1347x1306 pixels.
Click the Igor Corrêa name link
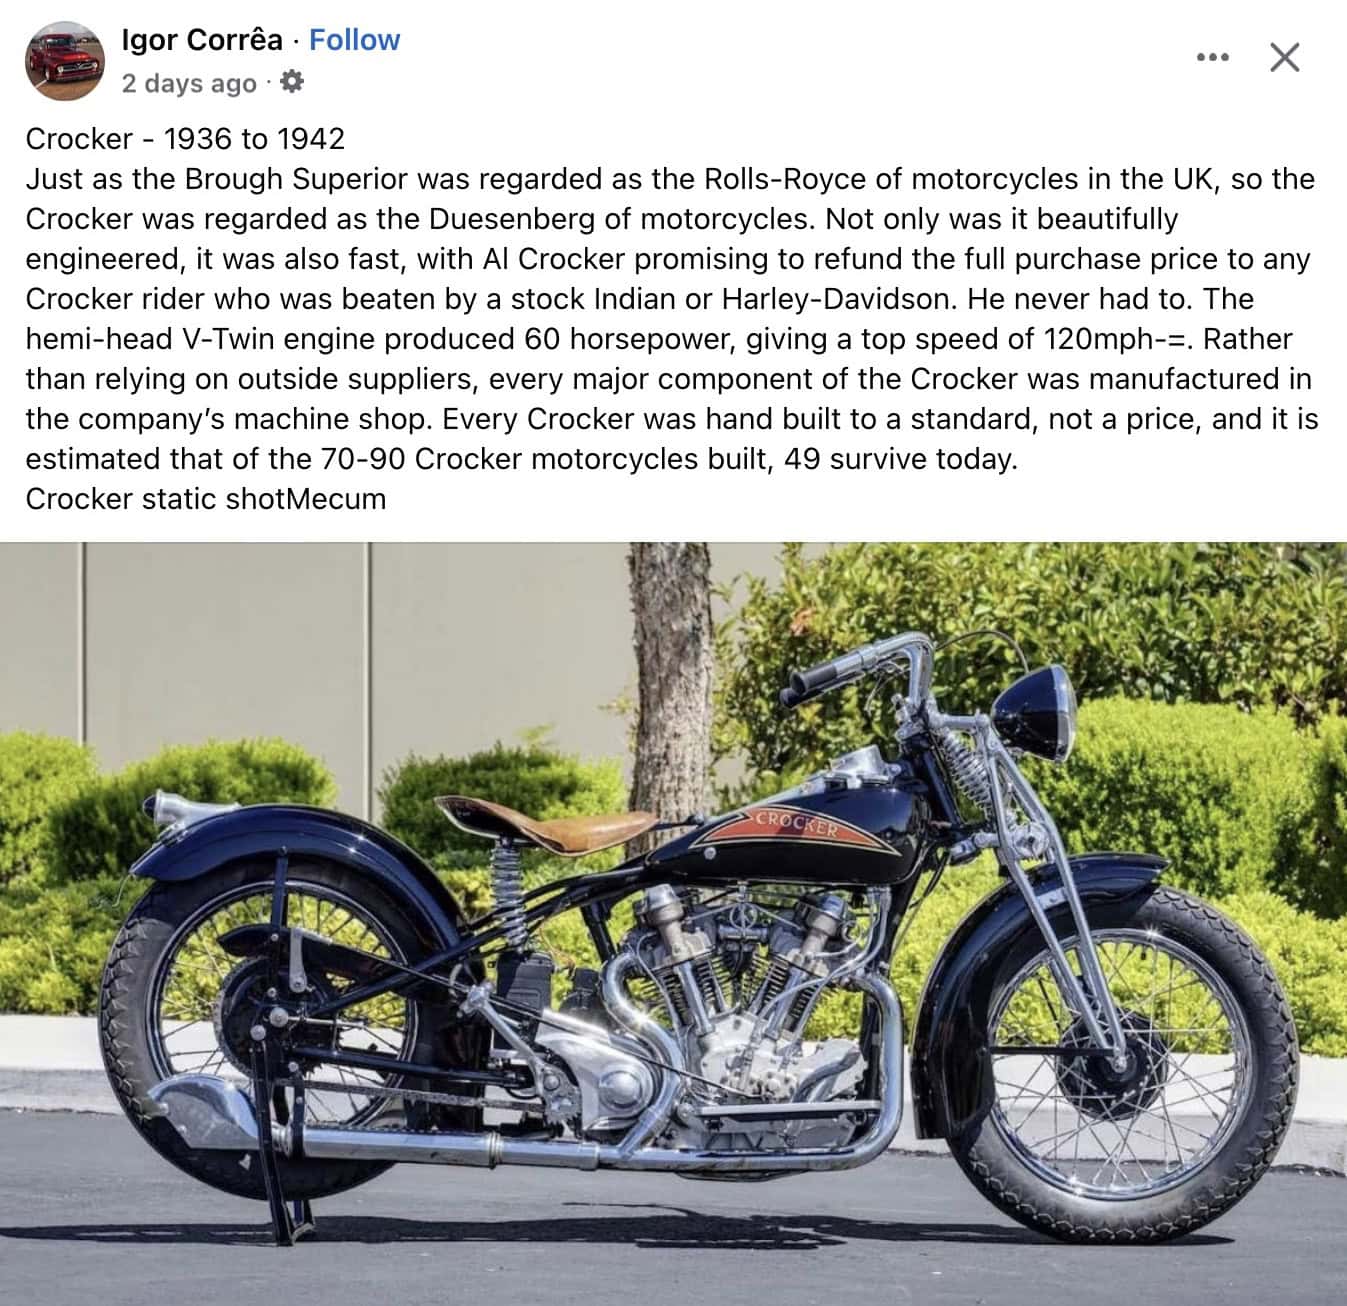202,40
